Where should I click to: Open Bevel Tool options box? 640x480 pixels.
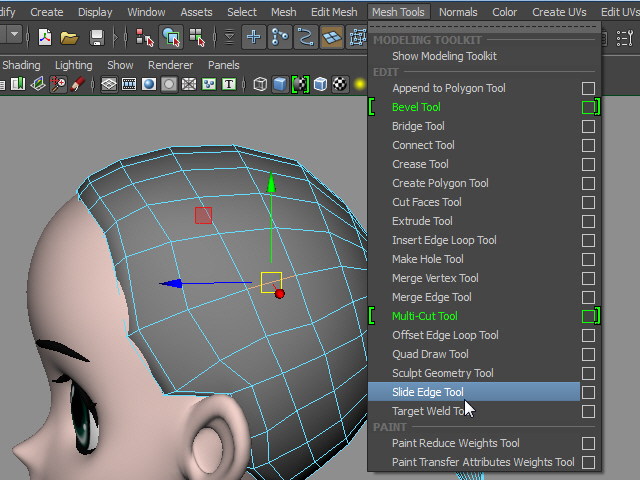pyautogui.click(x=588, y=107)
